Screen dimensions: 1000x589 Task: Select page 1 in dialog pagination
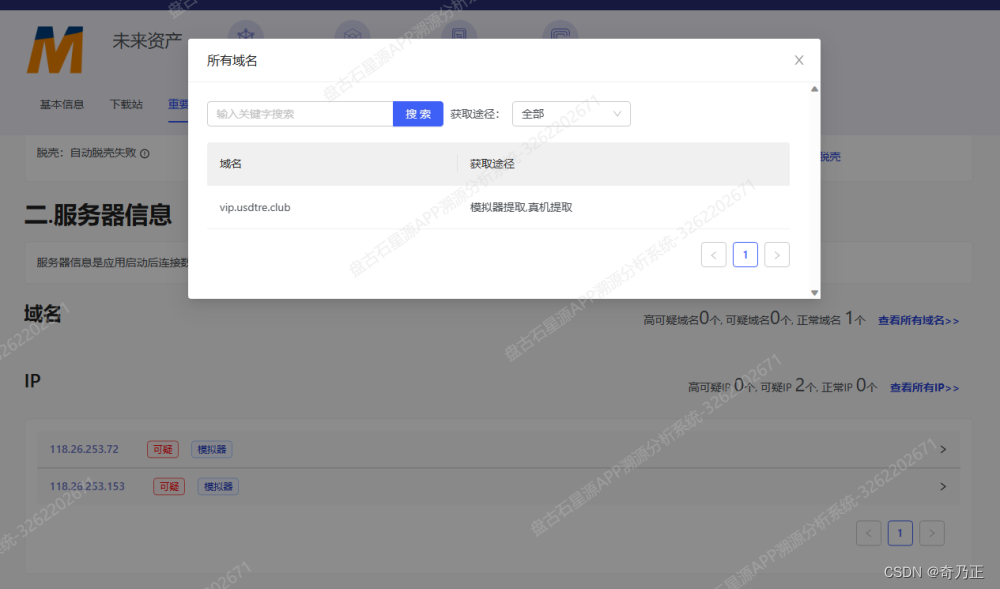[745, 255]
